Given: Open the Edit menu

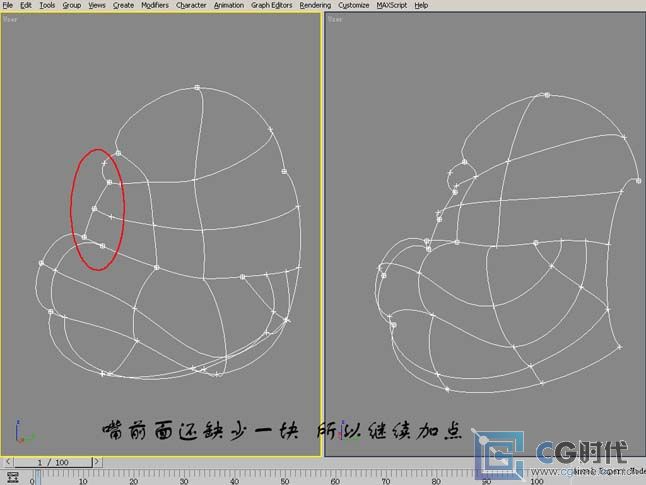Looking at the screenshot, I should (x=26, y=5).
